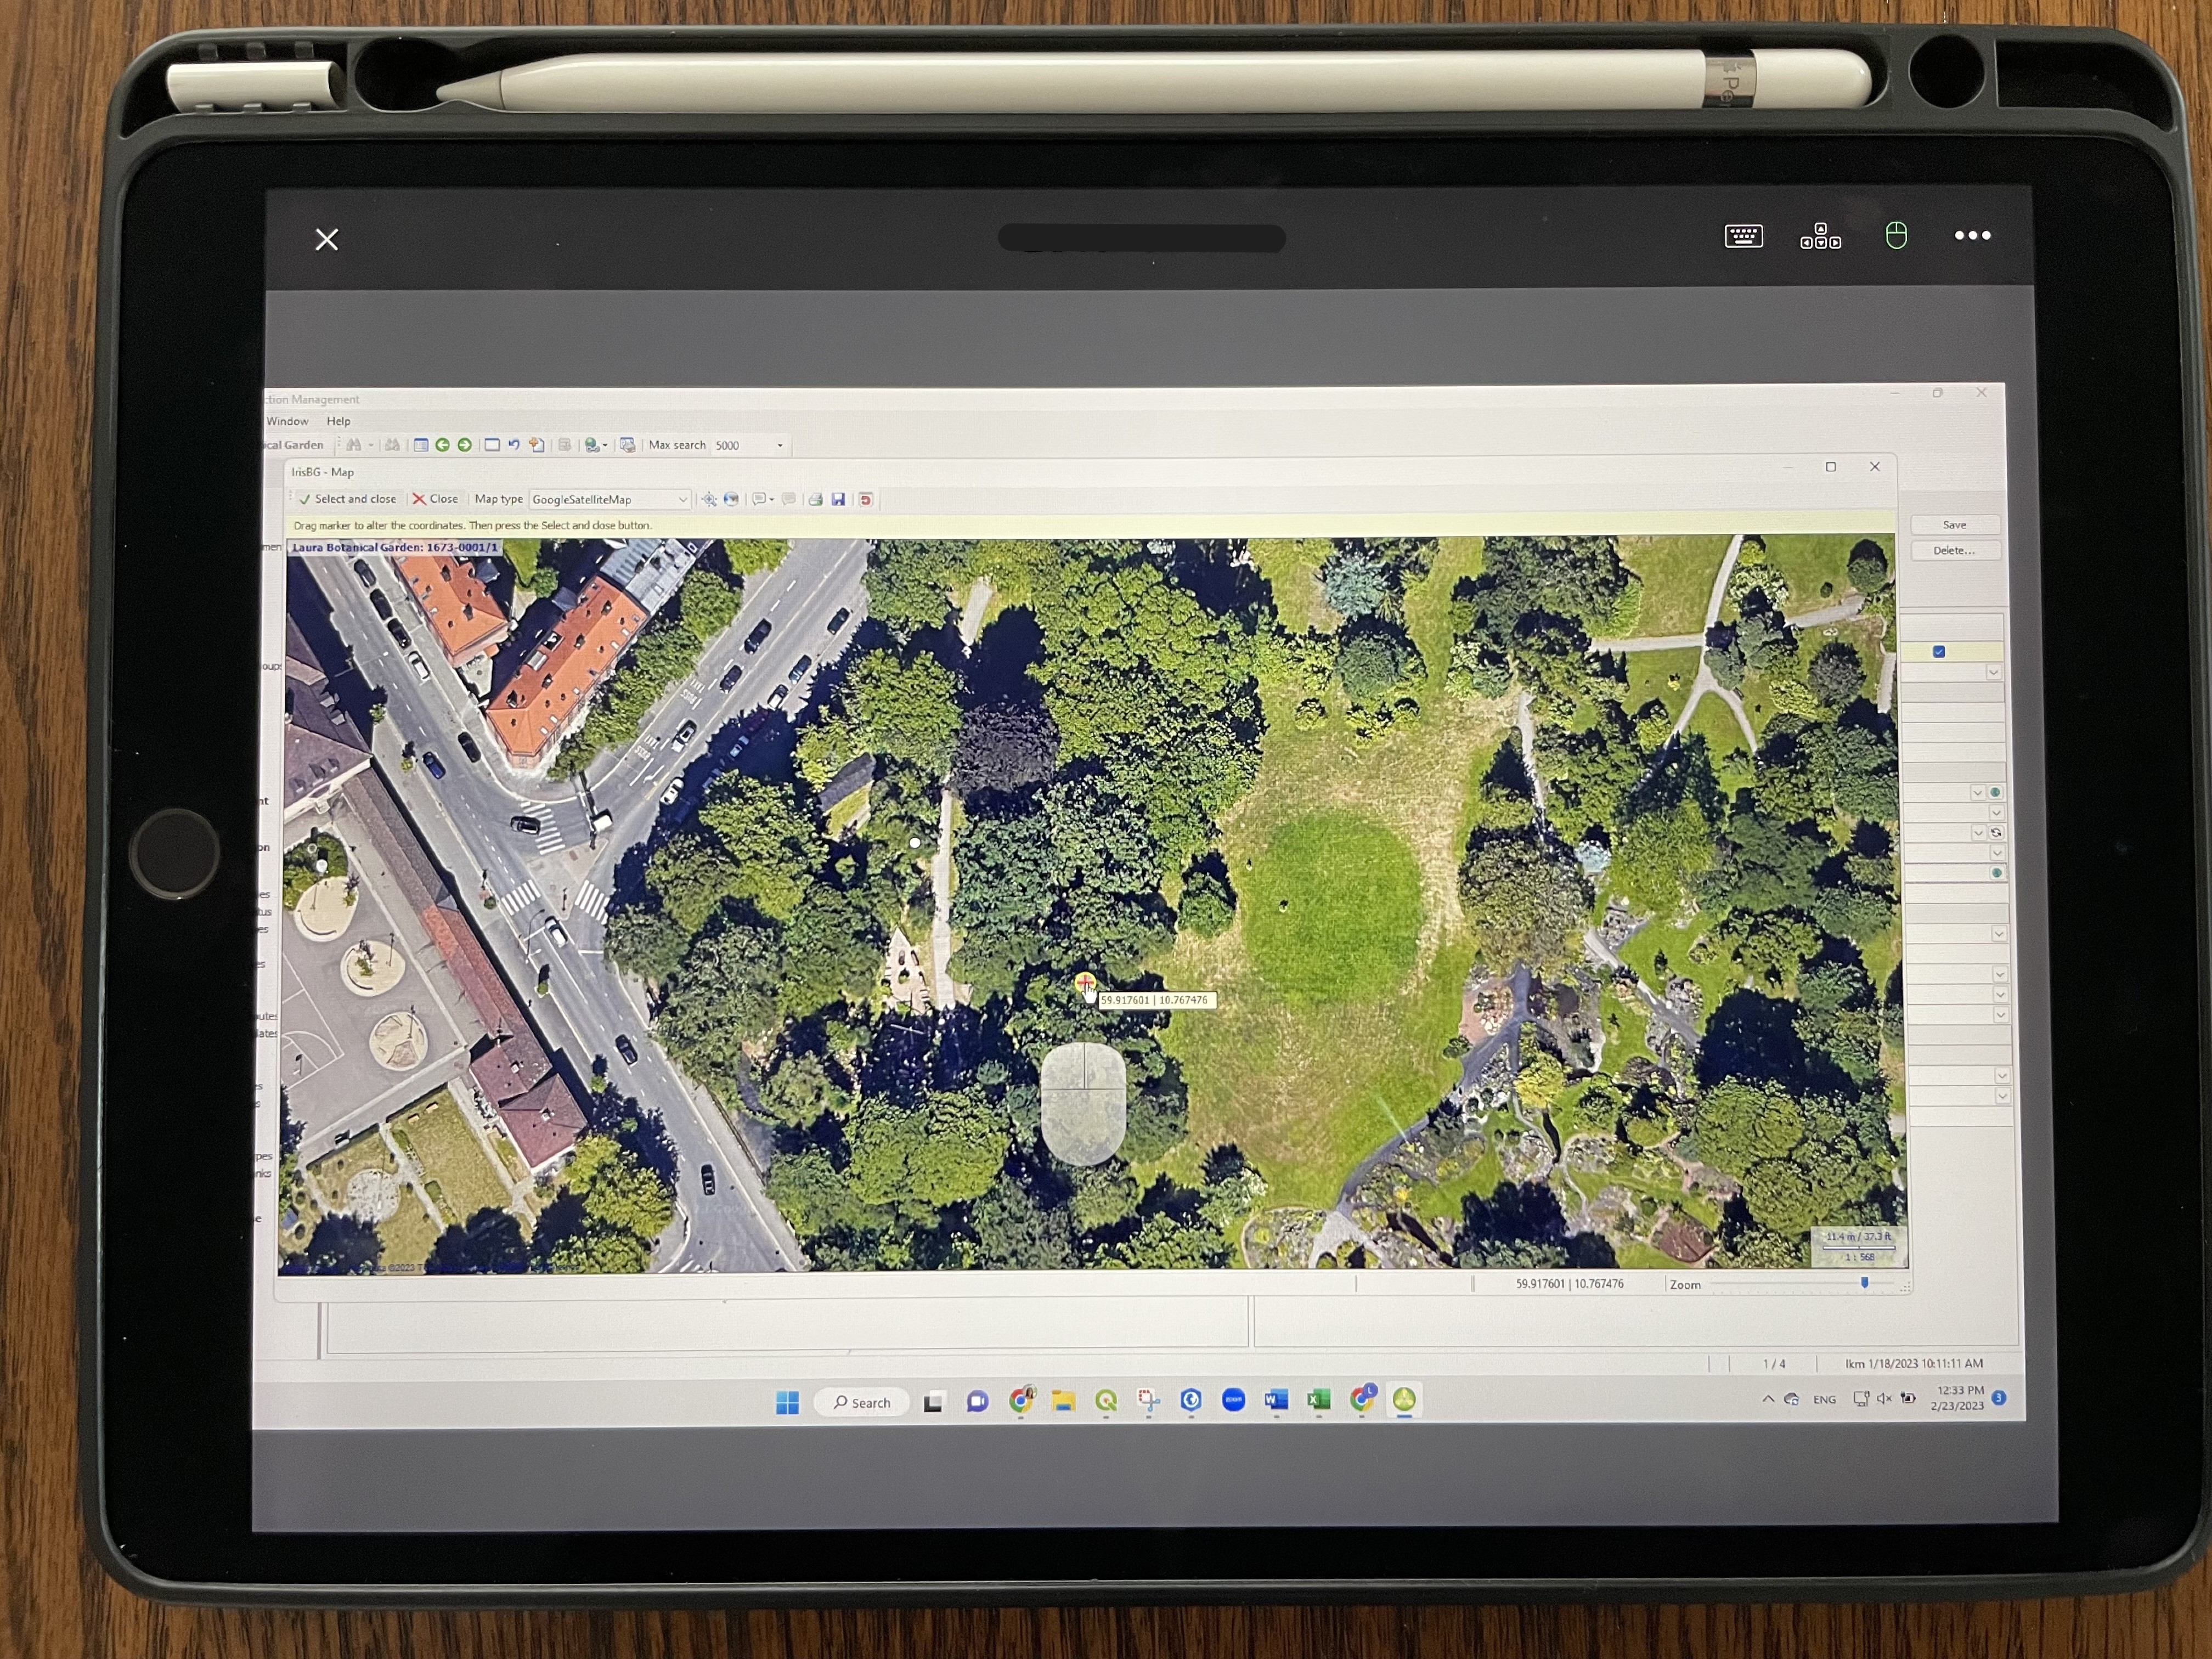Expand the dropdown directly below the blue checkbox
Viewport: 2212px width, 1659px height.
click(x=1993, y=672)
